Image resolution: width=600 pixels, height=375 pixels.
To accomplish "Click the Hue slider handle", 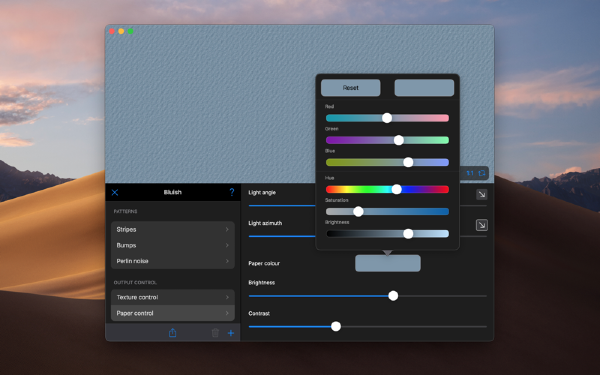I will pyautogui.click(x=397, y=189).
